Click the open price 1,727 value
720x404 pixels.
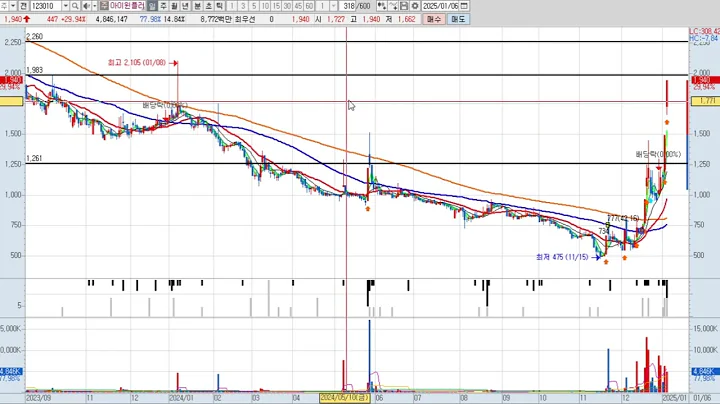[x=336, y=19]
